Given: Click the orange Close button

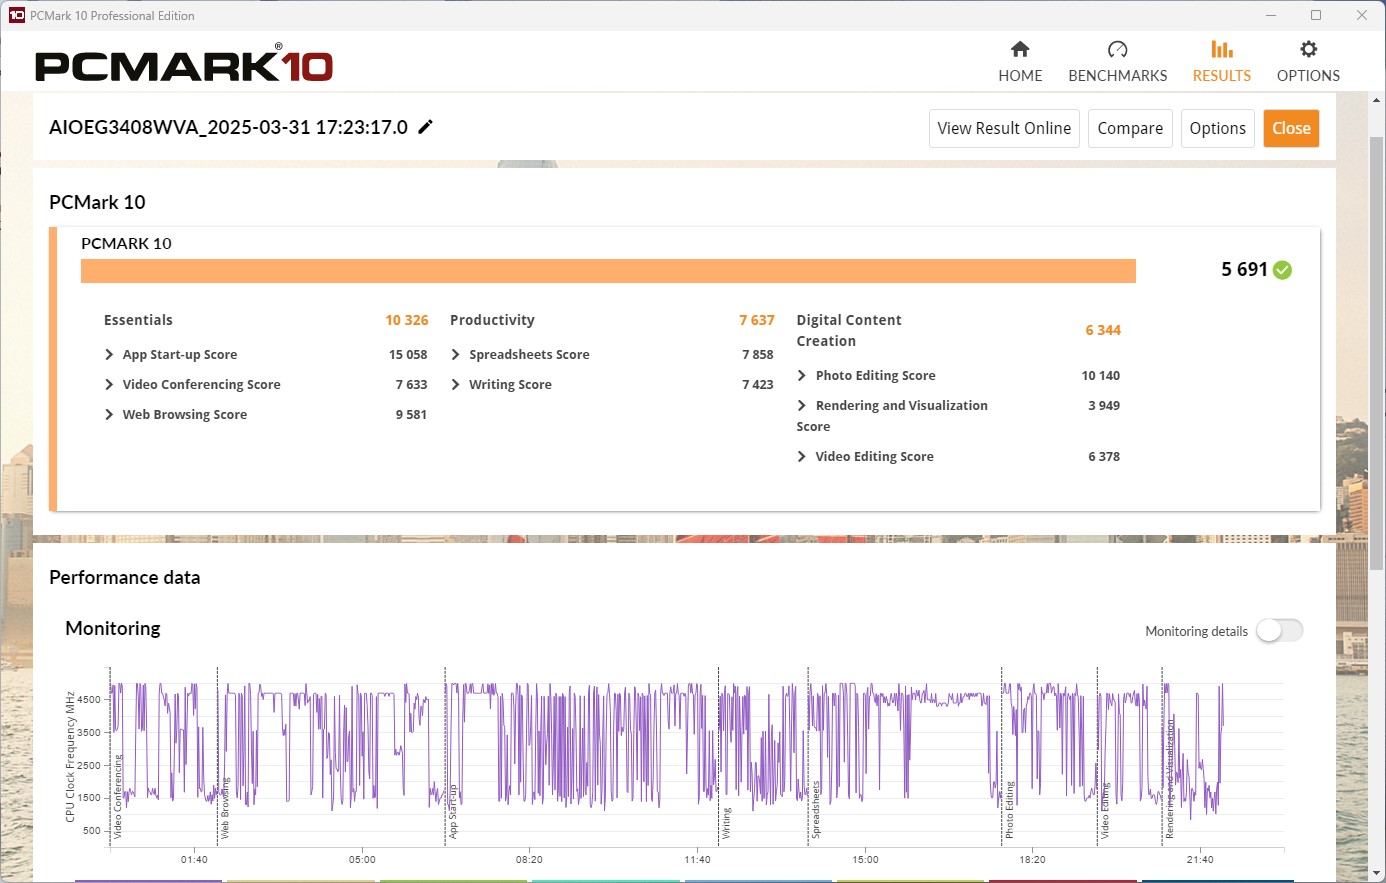Looking at the screenshot, I should (x=1291, y=128).
